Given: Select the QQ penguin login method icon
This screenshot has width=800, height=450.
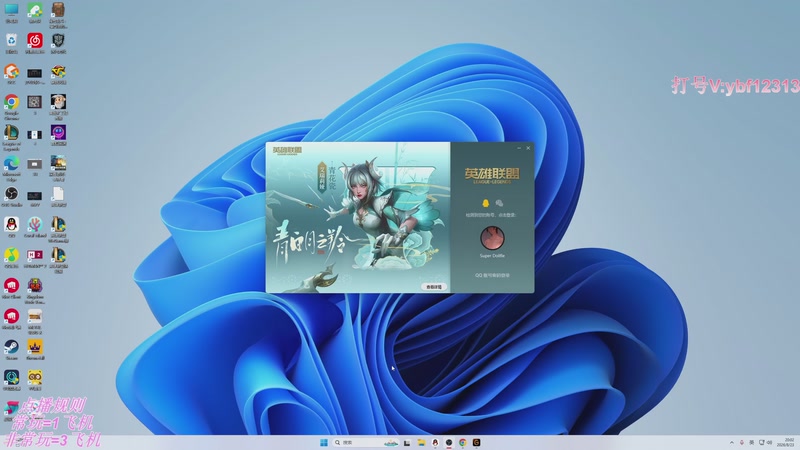Looking at the screenshot, I should pos(485,203).
